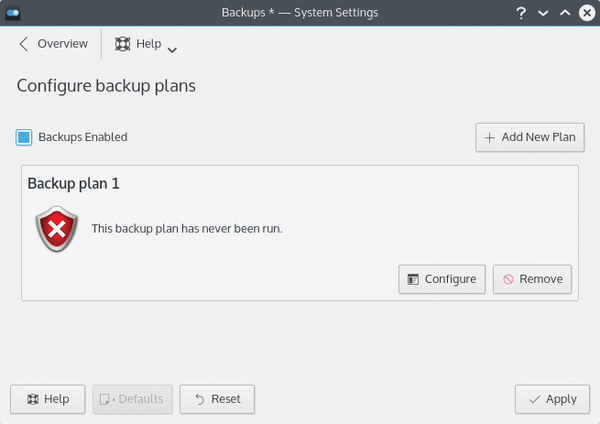Click the undo arrow icon on Reset
The height and width of the screenshot is (424, 600).
[x=200, y=400]
